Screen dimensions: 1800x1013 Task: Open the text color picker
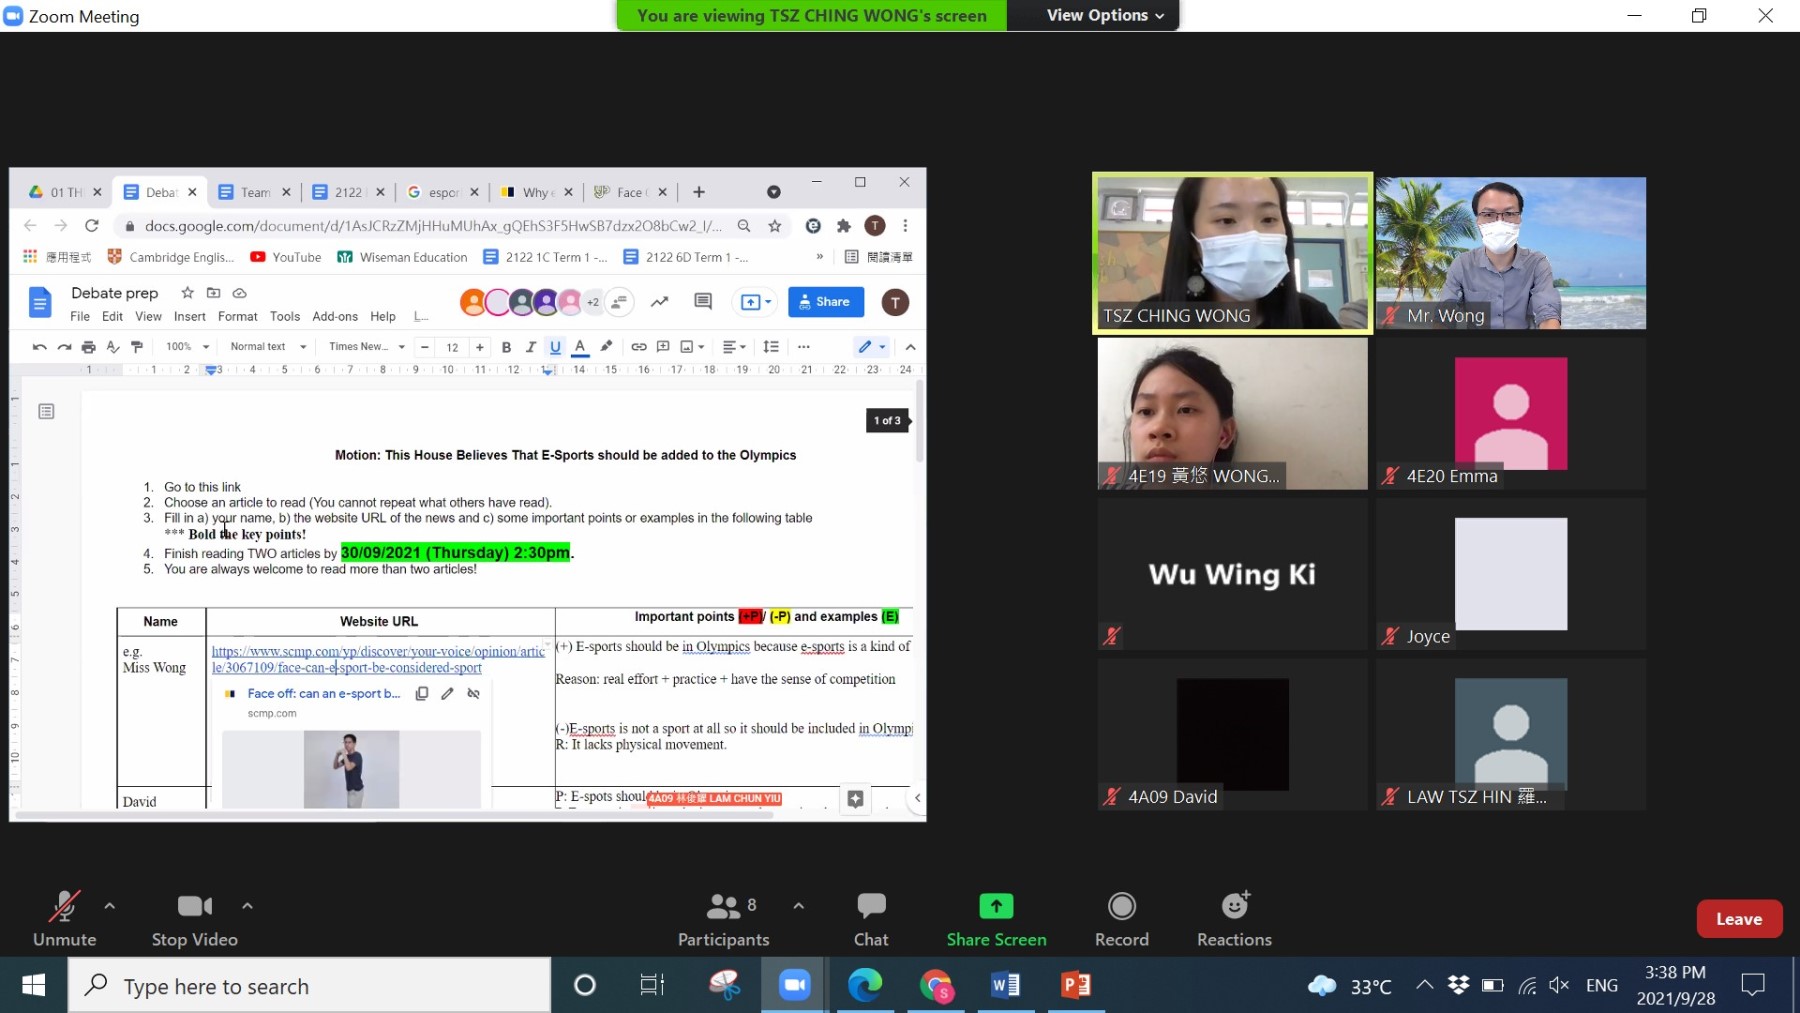click(580, 347)
